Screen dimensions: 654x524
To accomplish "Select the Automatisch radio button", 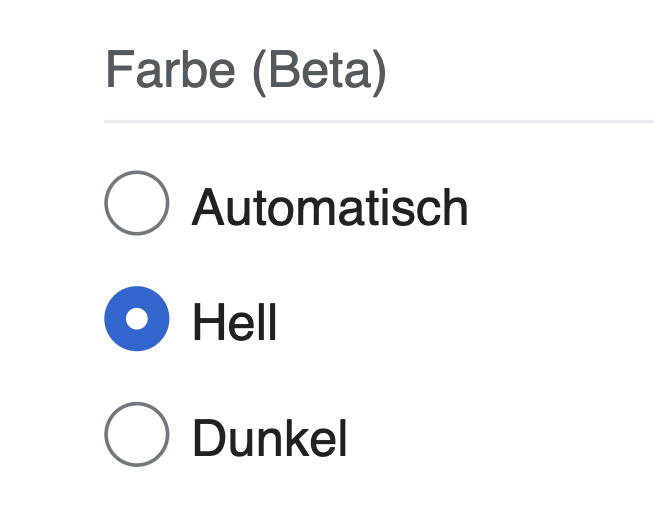I will coord(136,203).
